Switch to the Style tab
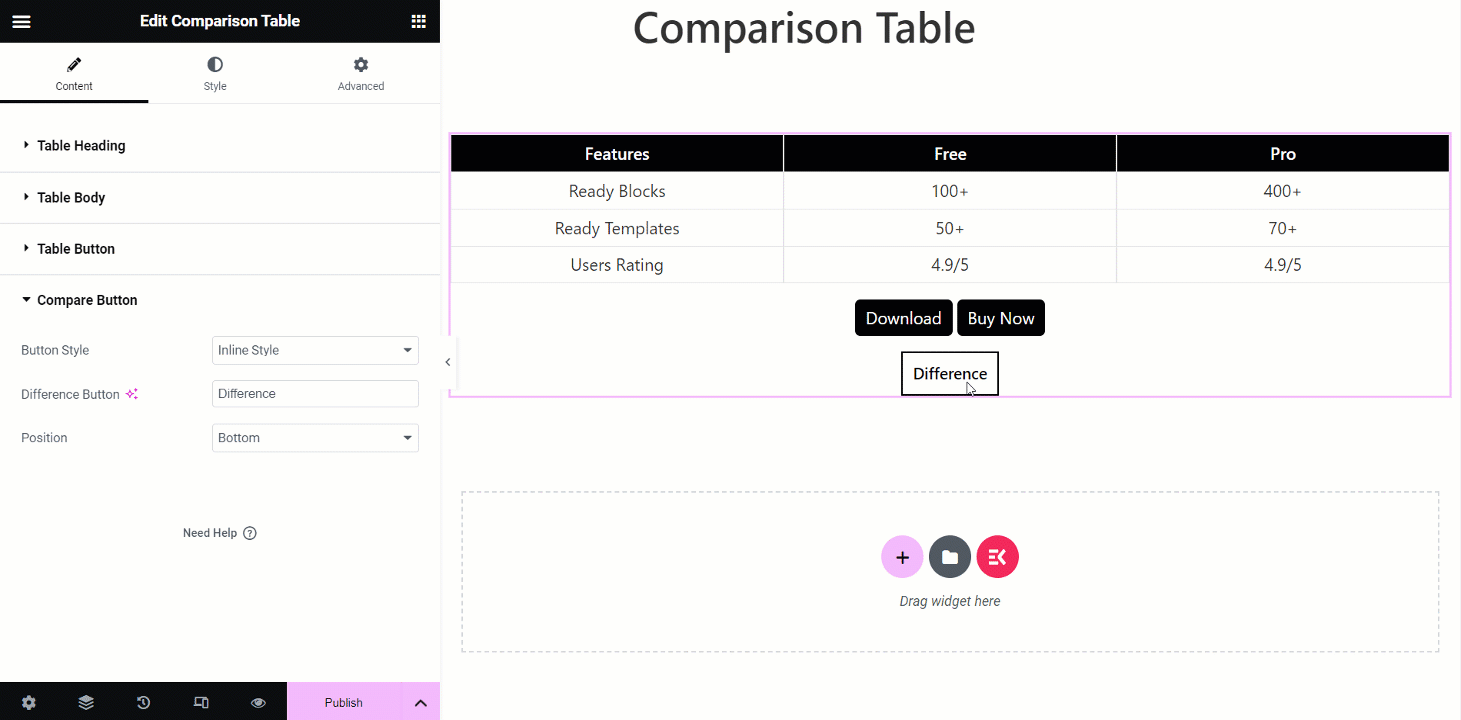 click(215, 74)
